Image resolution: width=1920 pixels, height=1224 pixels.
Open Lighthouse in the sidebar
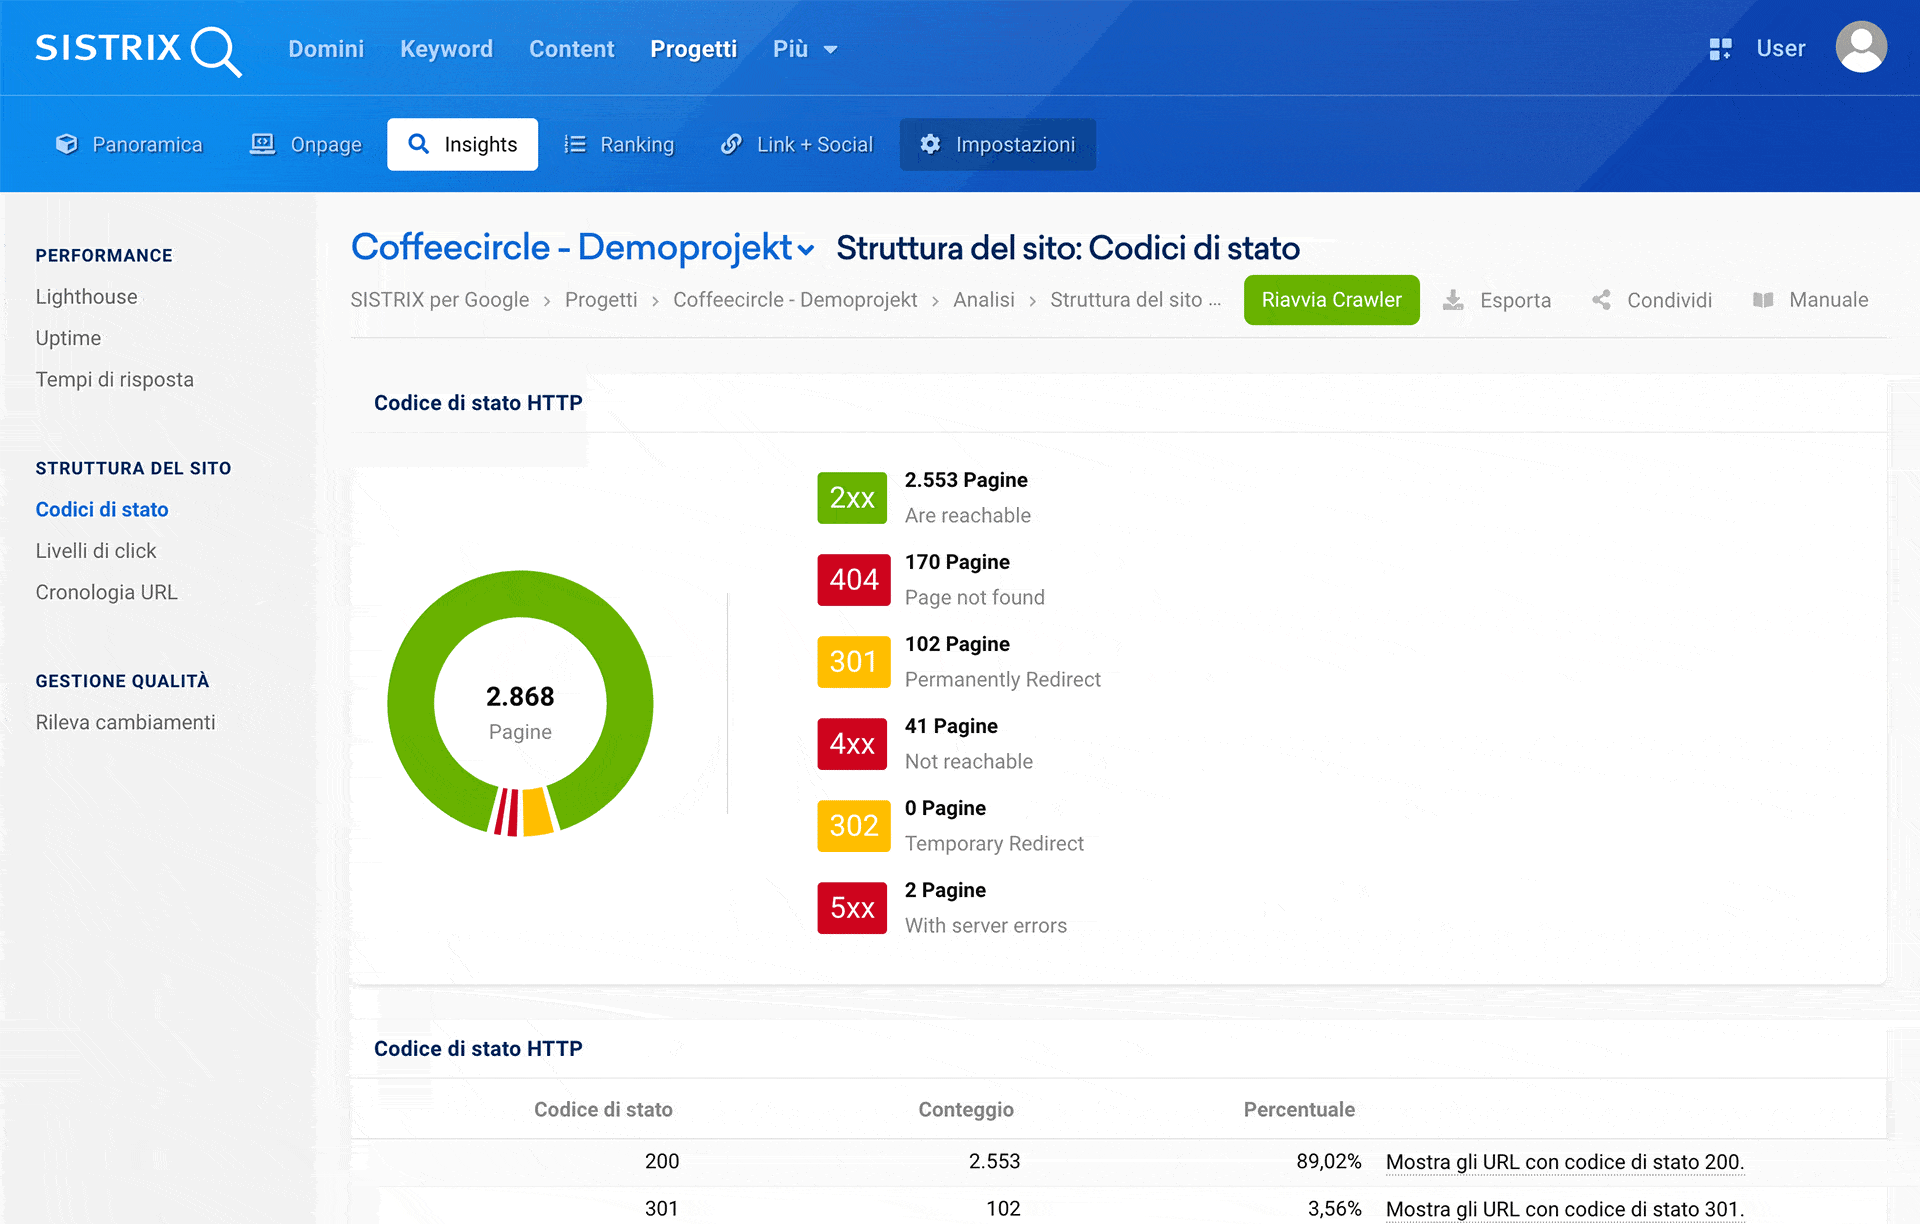tap(86, 297)
